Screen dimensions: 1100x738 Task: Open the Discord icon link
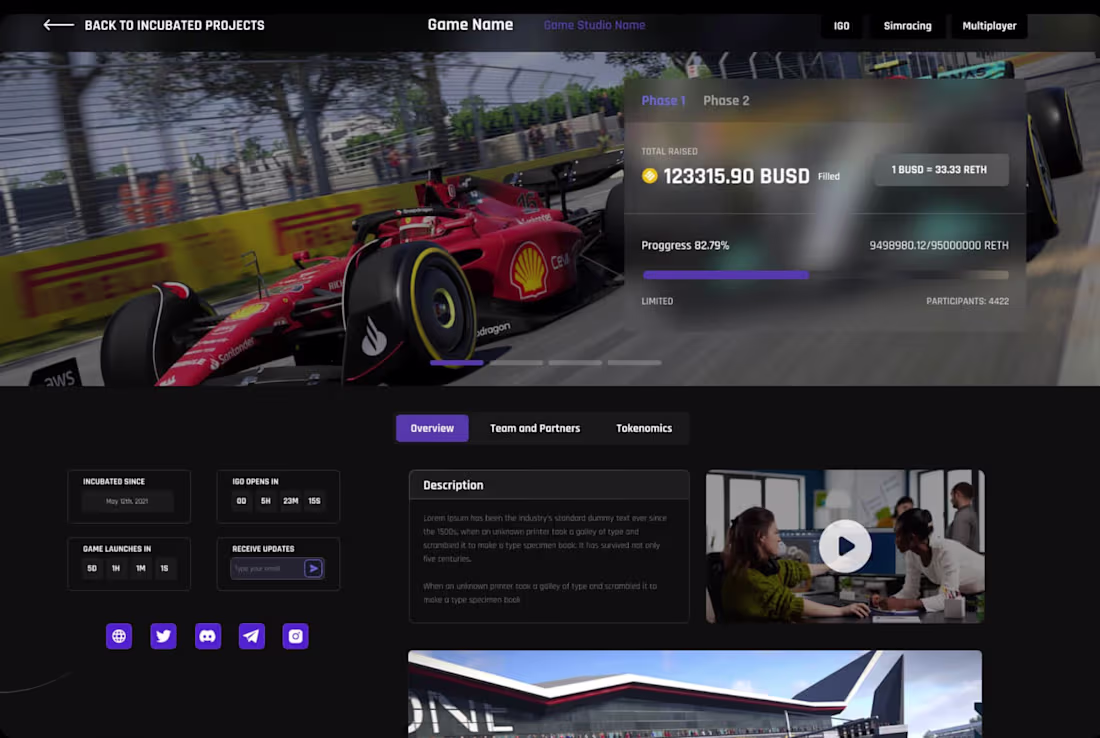[208, 636]
